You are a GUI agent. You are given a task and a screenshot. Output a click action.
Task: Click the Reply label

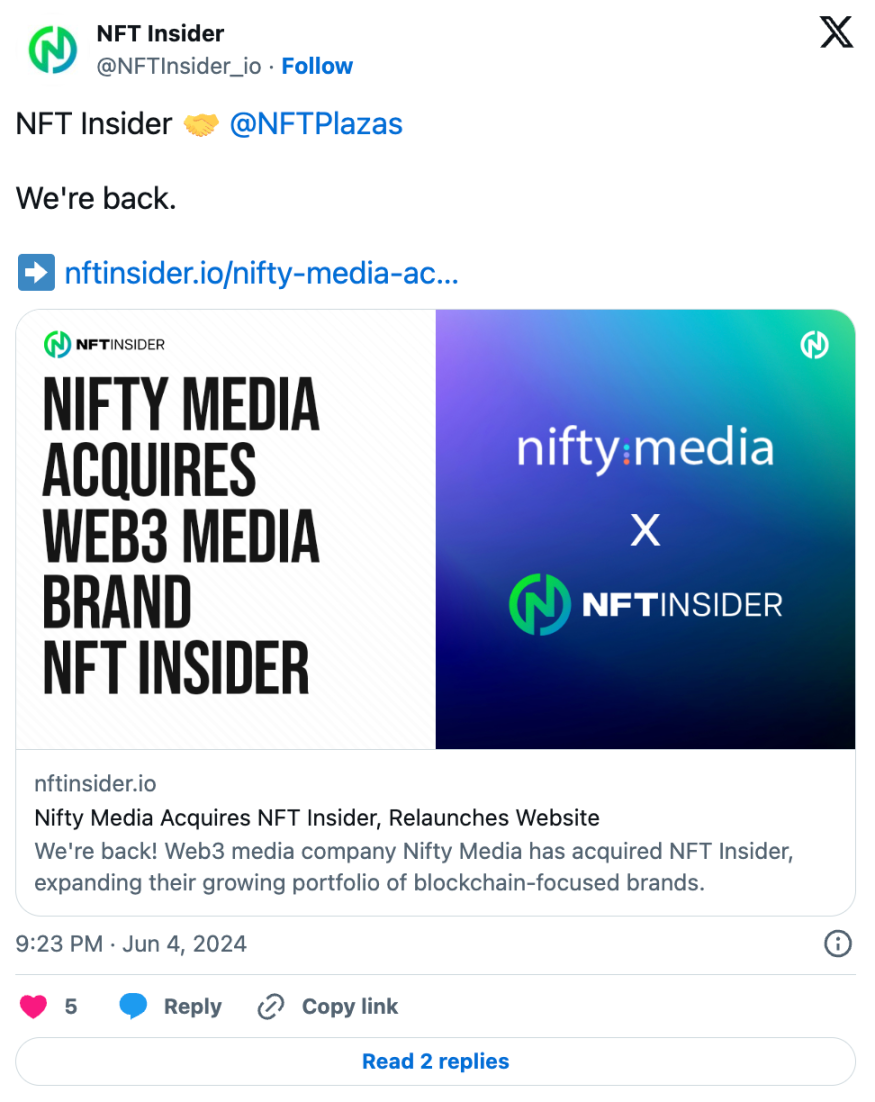tap(193, 1006)
